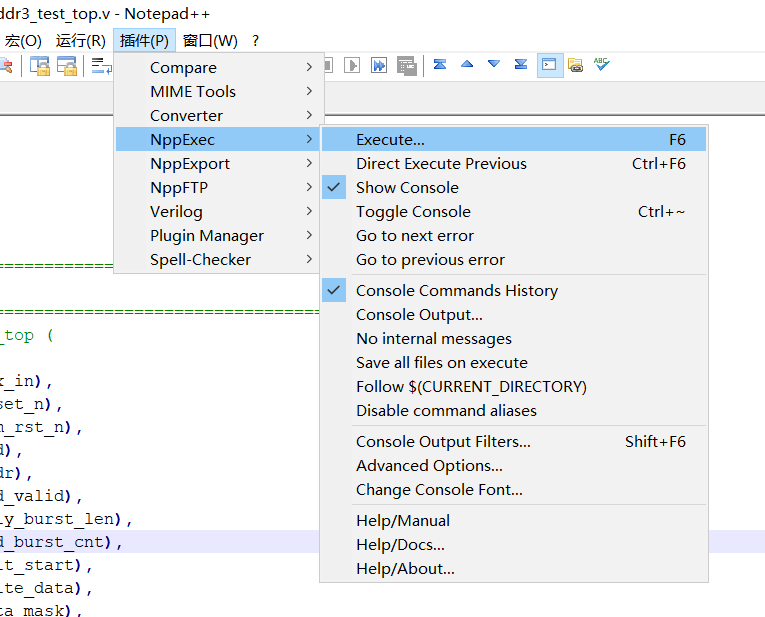Click the highlighted burst_cnt code line
Image resolution: width=765 pixels, height=617 pixels.
[60, 542]
